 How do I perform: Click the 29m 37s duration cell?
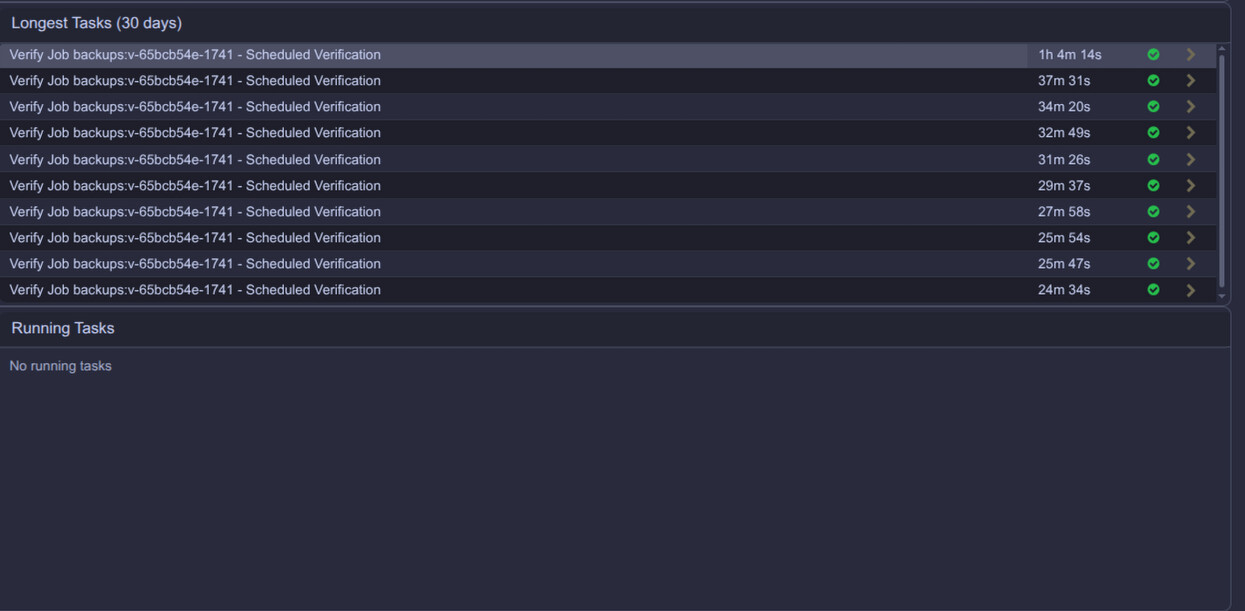1064,186
